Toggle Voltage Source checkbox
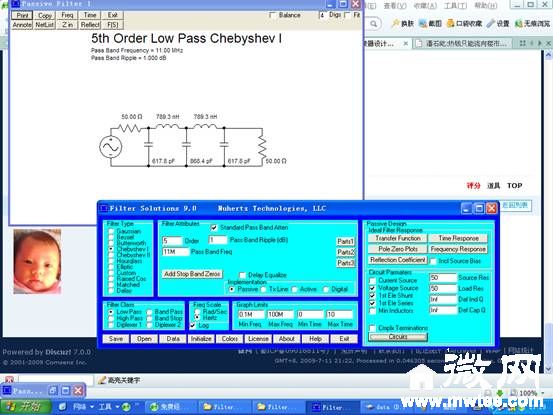 tap(372, 288)
